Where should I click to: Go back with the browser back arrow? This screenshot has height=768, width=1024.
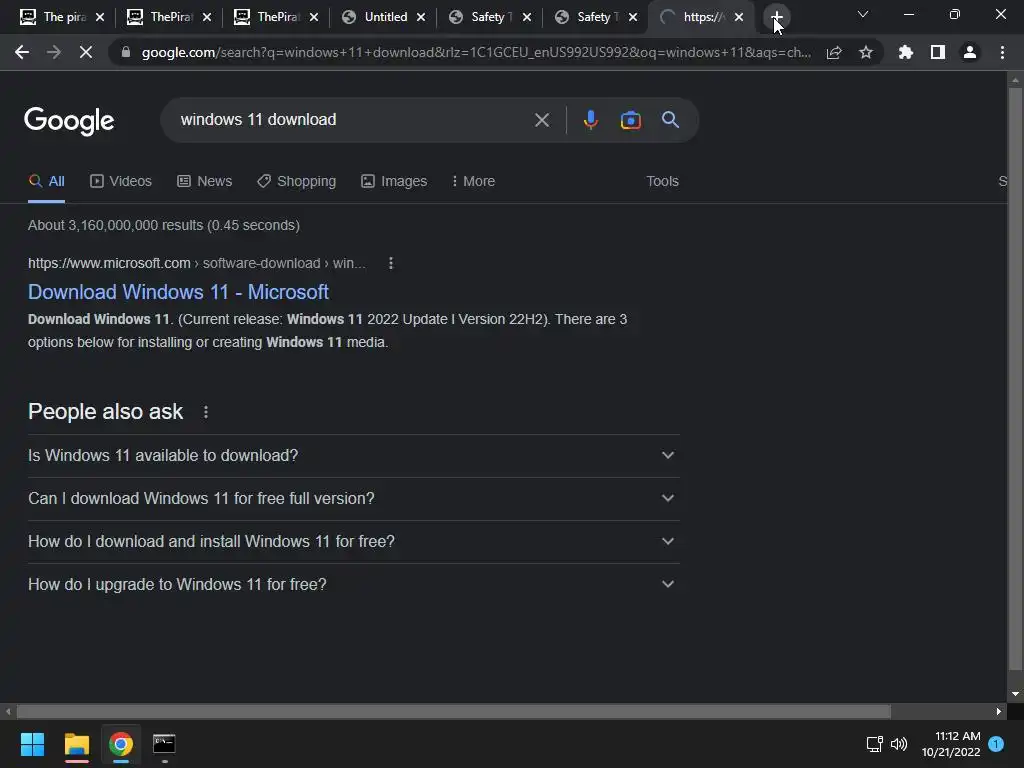tap(22, 52)
